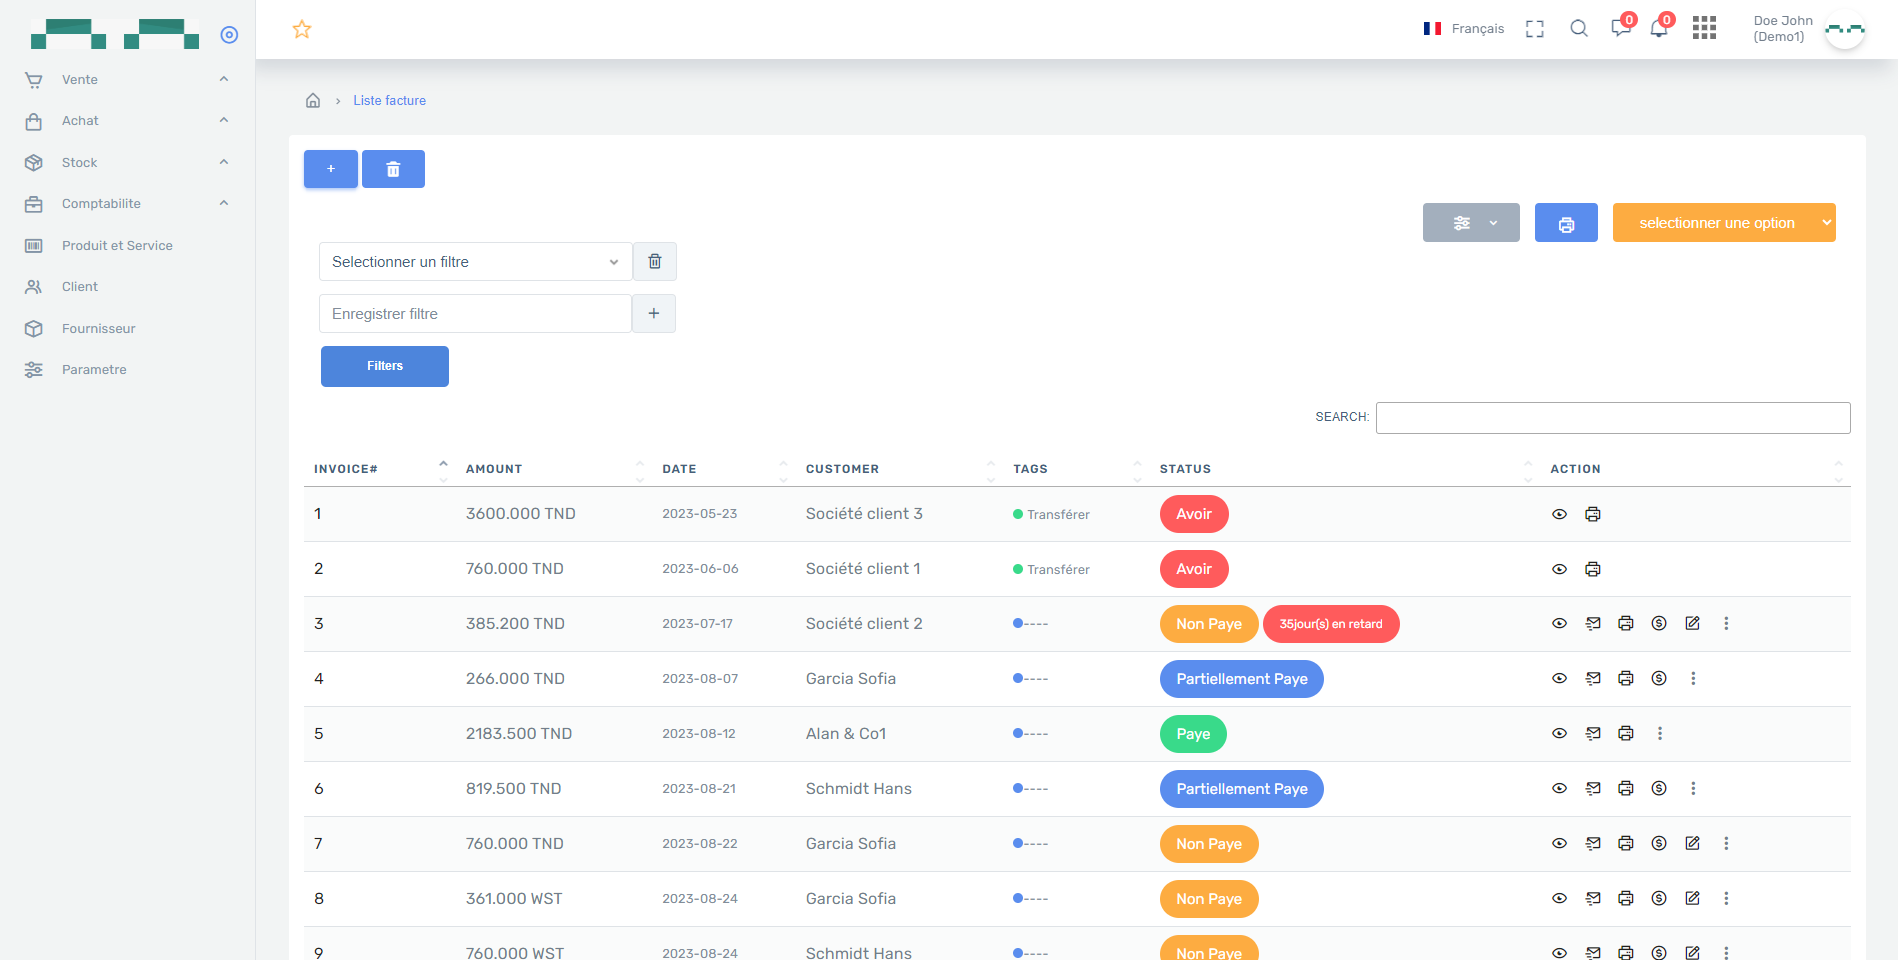The height and width of the screenshot is (960, 1898).
Task: View invoice 6 eye icon
Action: [1559, 788]
